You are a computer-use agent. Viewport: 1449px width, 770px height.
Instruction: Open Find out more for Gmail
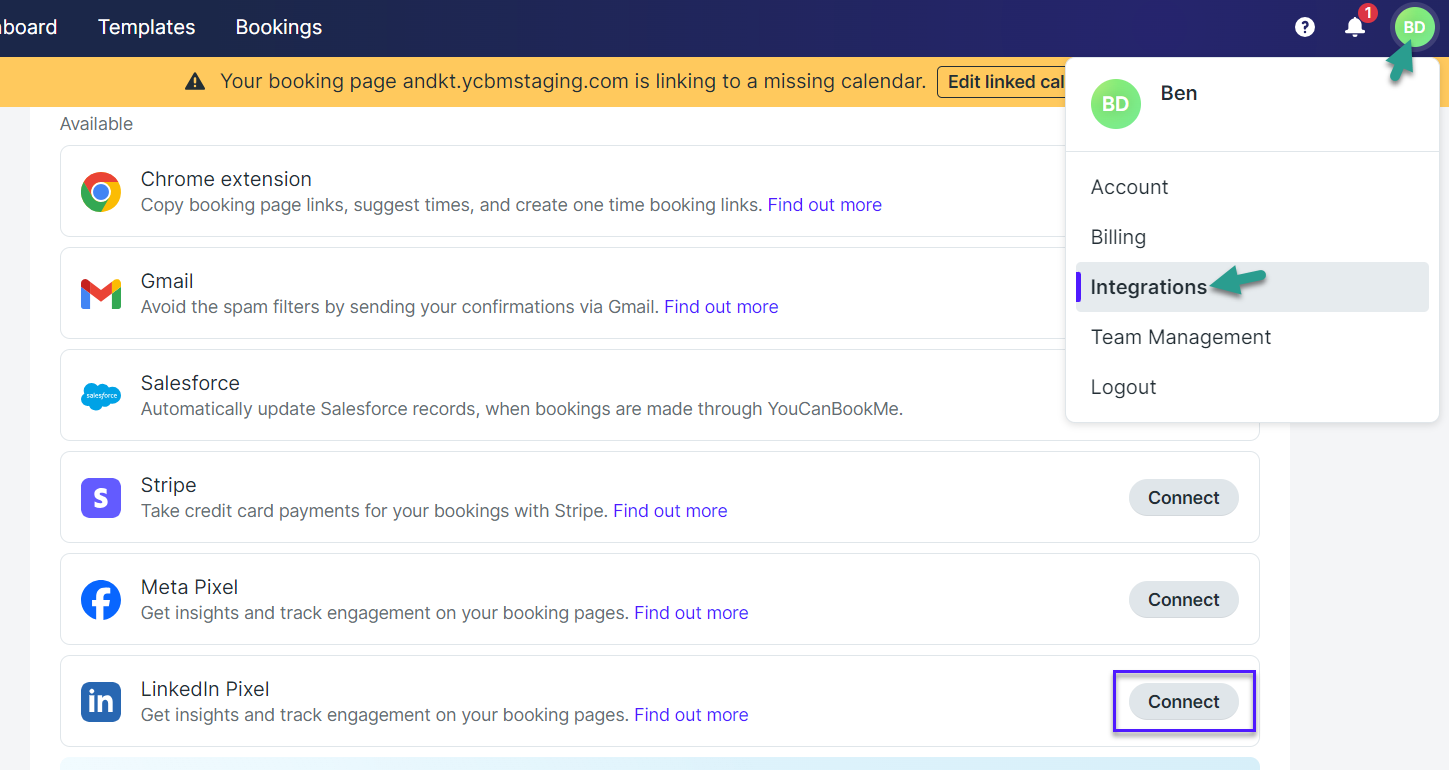pyautogui.click(x=721, y=307)
